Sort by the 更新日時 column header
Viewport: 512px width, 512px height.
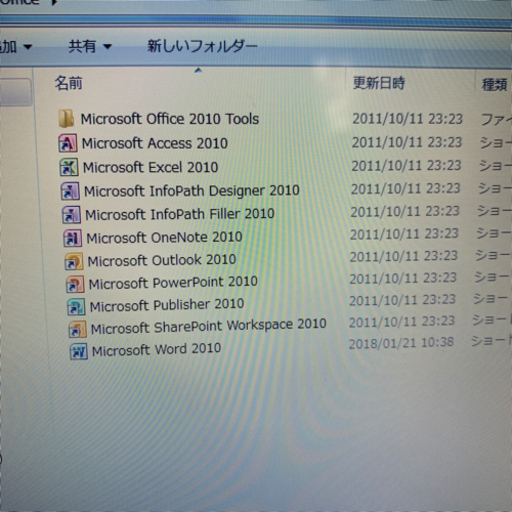379,83
